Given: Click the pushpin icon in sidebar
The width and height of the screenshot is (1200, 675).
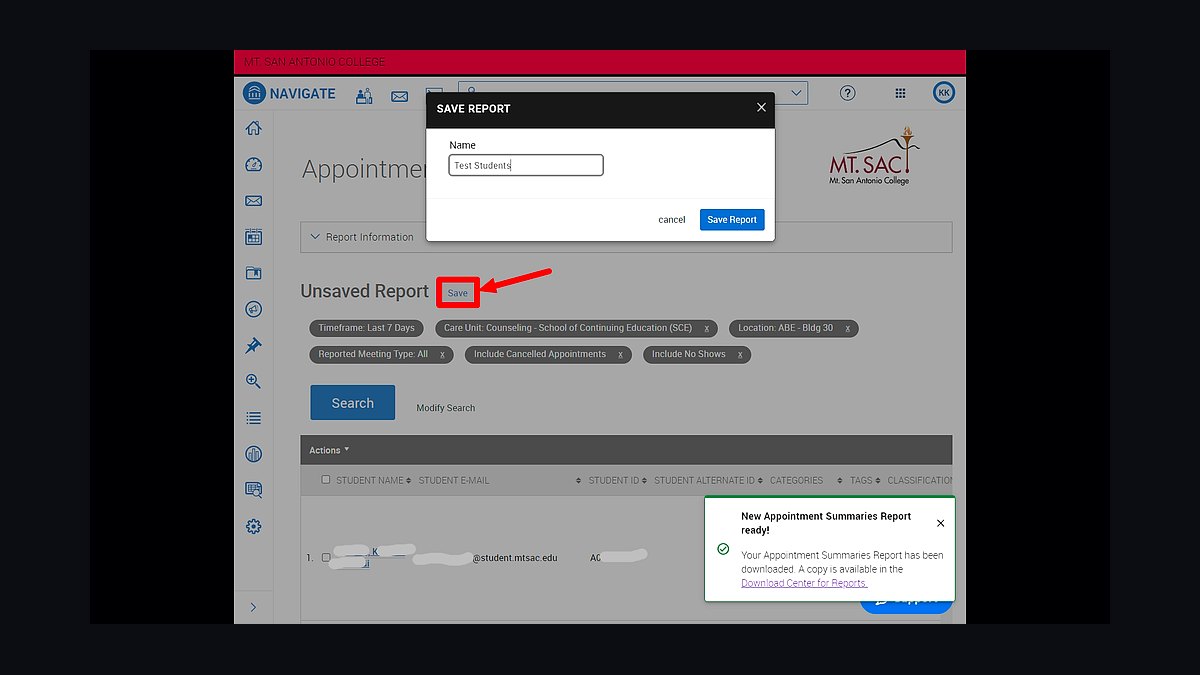Looking at the screenshot, I should 253,346.
